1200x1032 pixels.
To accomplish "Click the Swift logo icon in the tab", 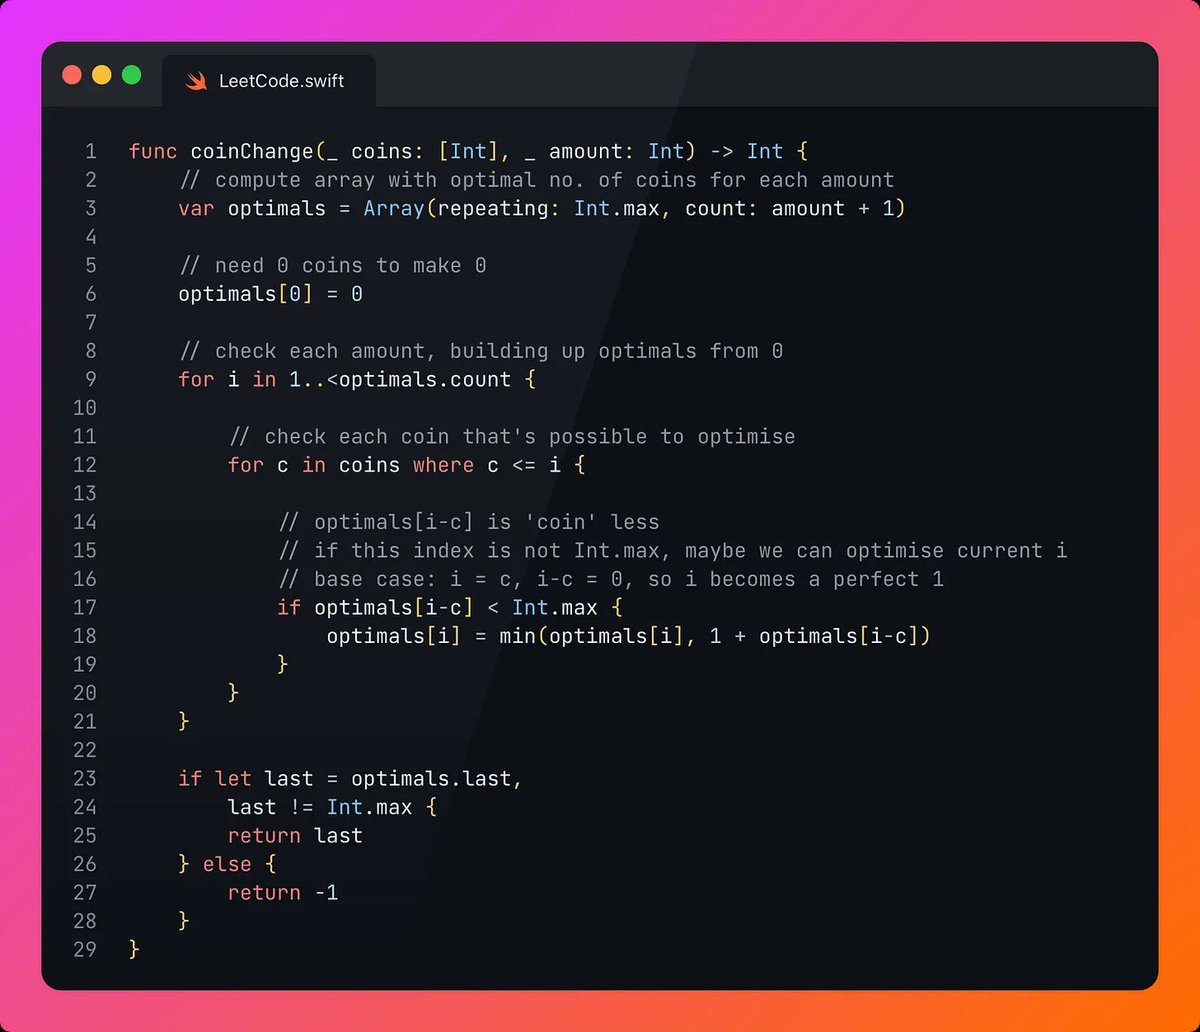I will (196, 81).
